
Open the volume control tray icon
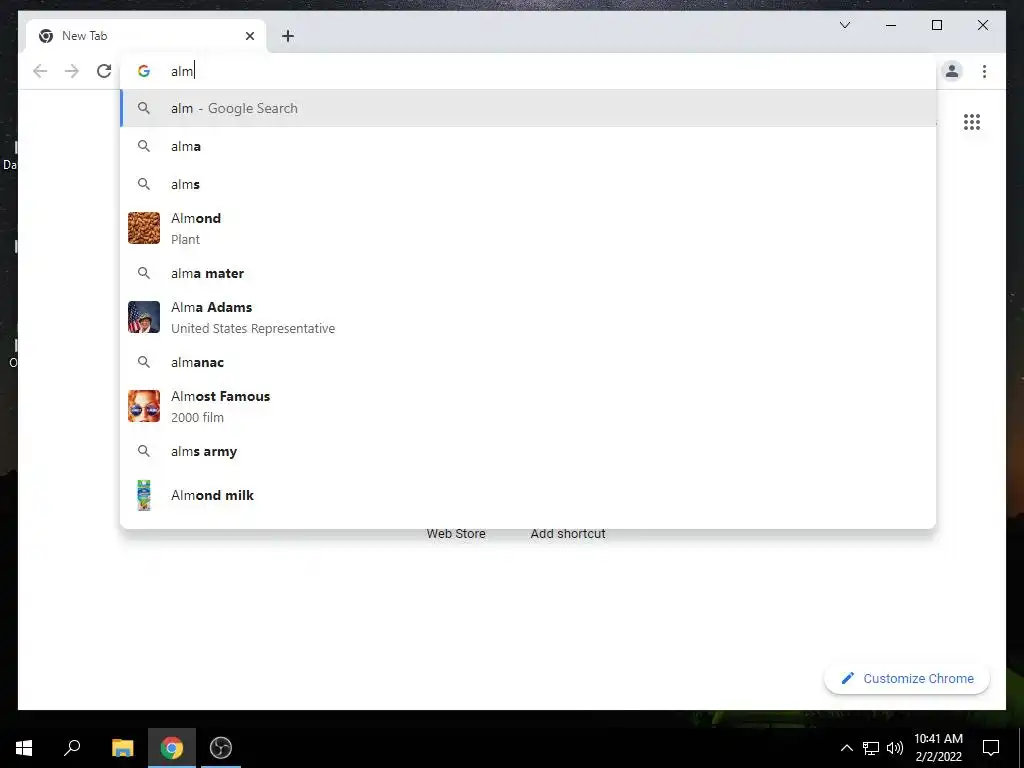coord(895,748)
